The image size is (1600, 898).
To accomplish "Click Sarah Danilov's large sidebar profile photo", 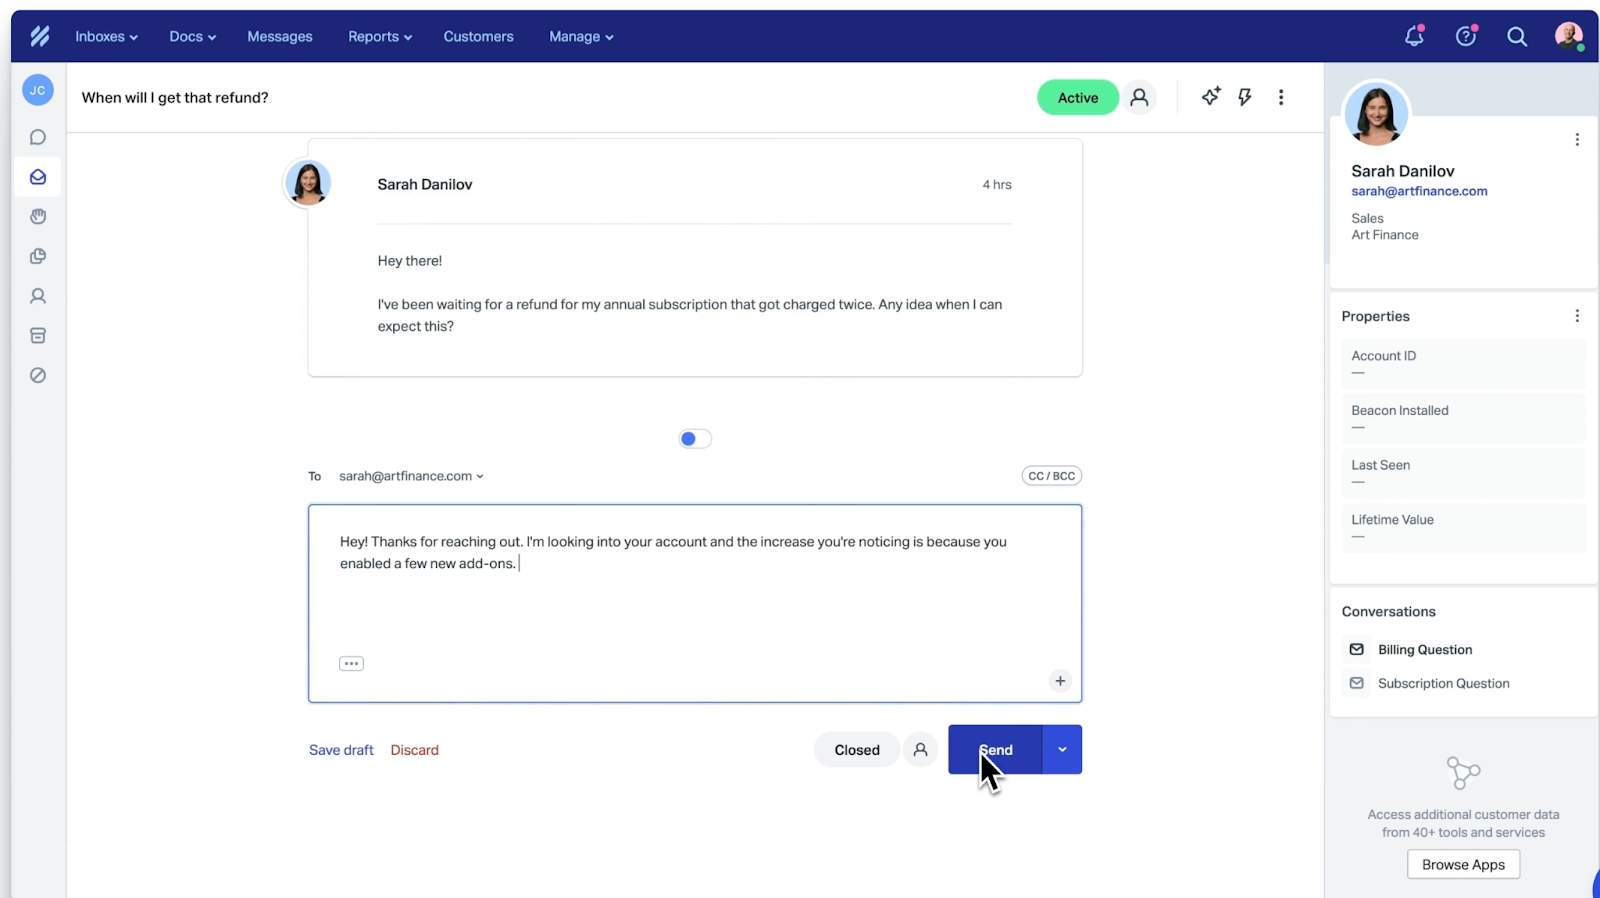I will pos(1376,114).
